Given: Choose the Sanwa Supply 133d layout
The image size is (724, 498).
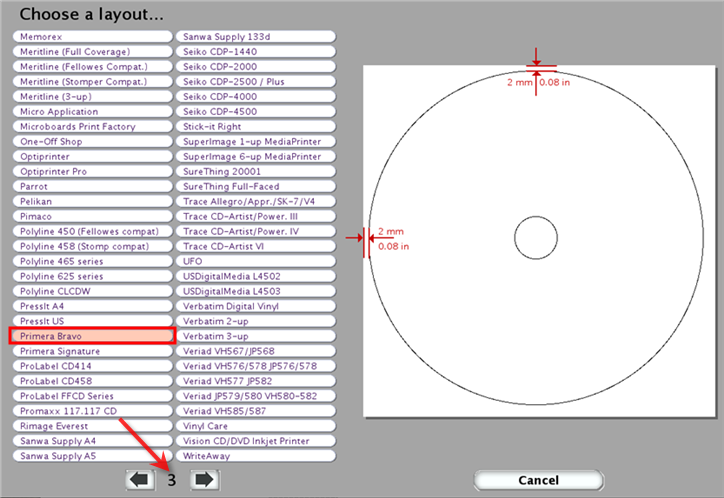Looking at the screenshot, I should coord(256,36).
